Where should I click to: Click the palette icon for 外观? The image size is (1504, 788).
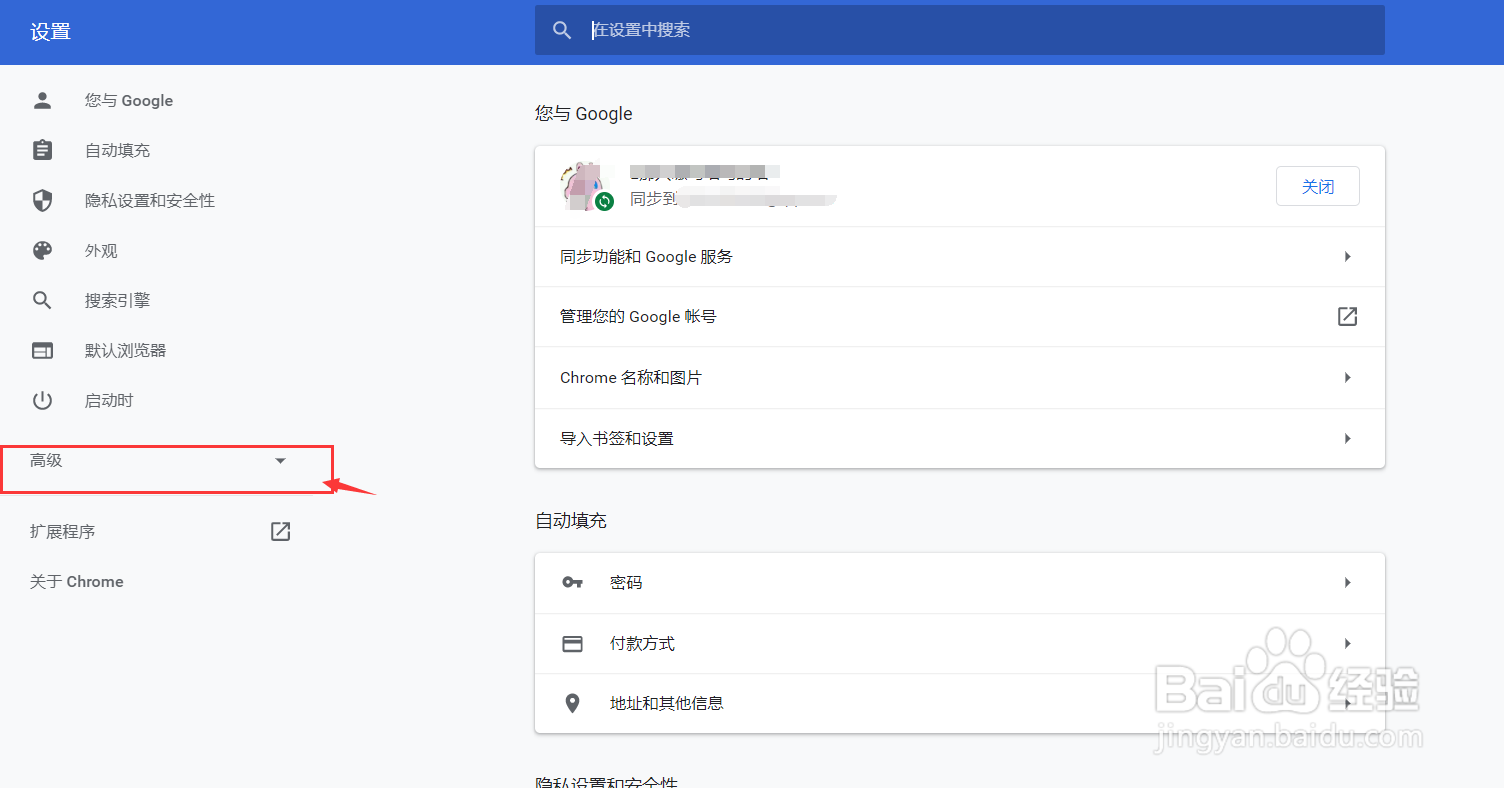(42, 250)
